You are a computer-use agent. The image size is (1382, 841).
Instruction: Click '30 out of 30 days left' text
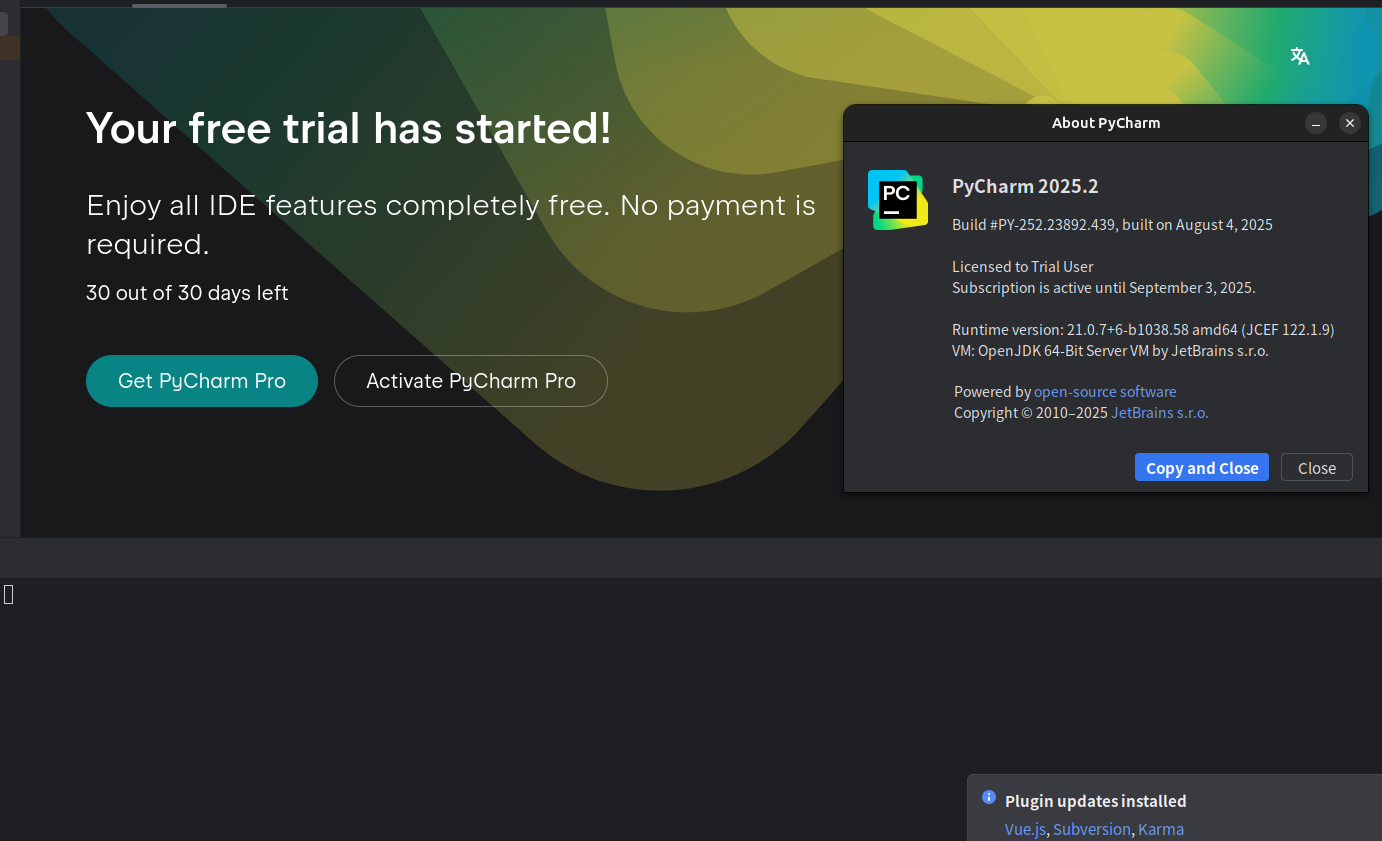tap(187, 293)
